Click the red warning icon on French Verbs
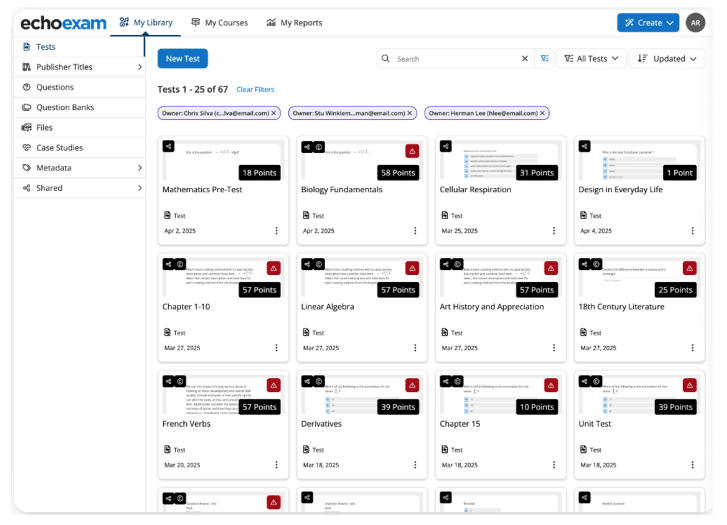727x525 pixels. click(x=274, y=385)
